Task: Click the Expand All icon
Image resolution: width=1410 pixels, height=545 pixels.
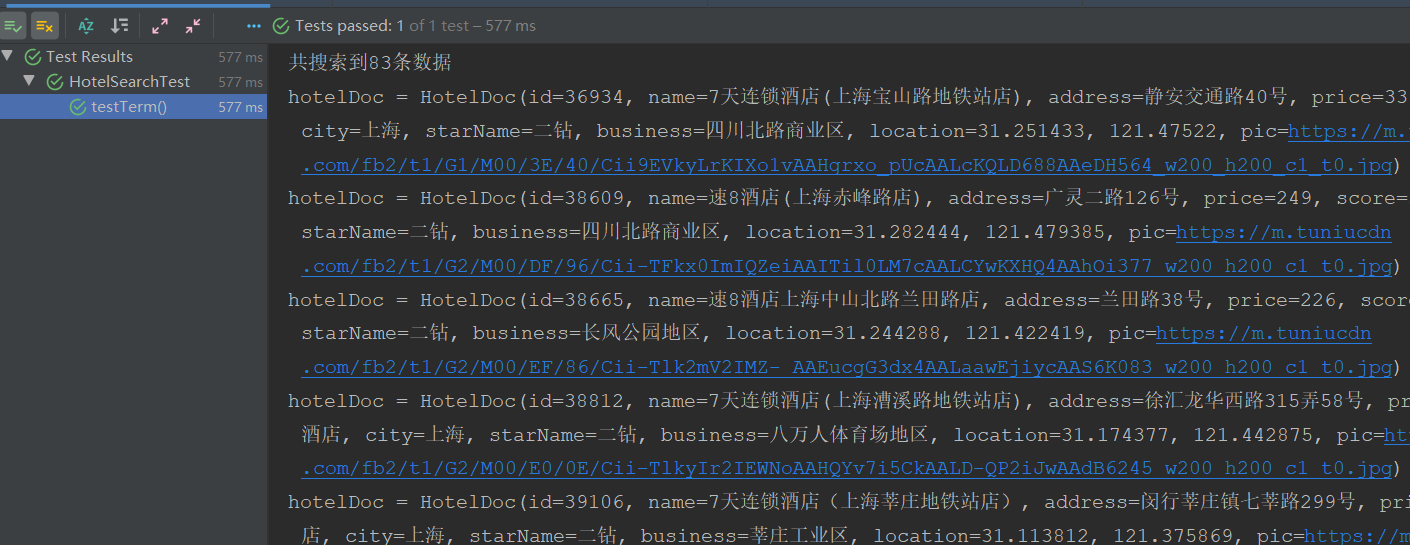Action: pos(160,25)
